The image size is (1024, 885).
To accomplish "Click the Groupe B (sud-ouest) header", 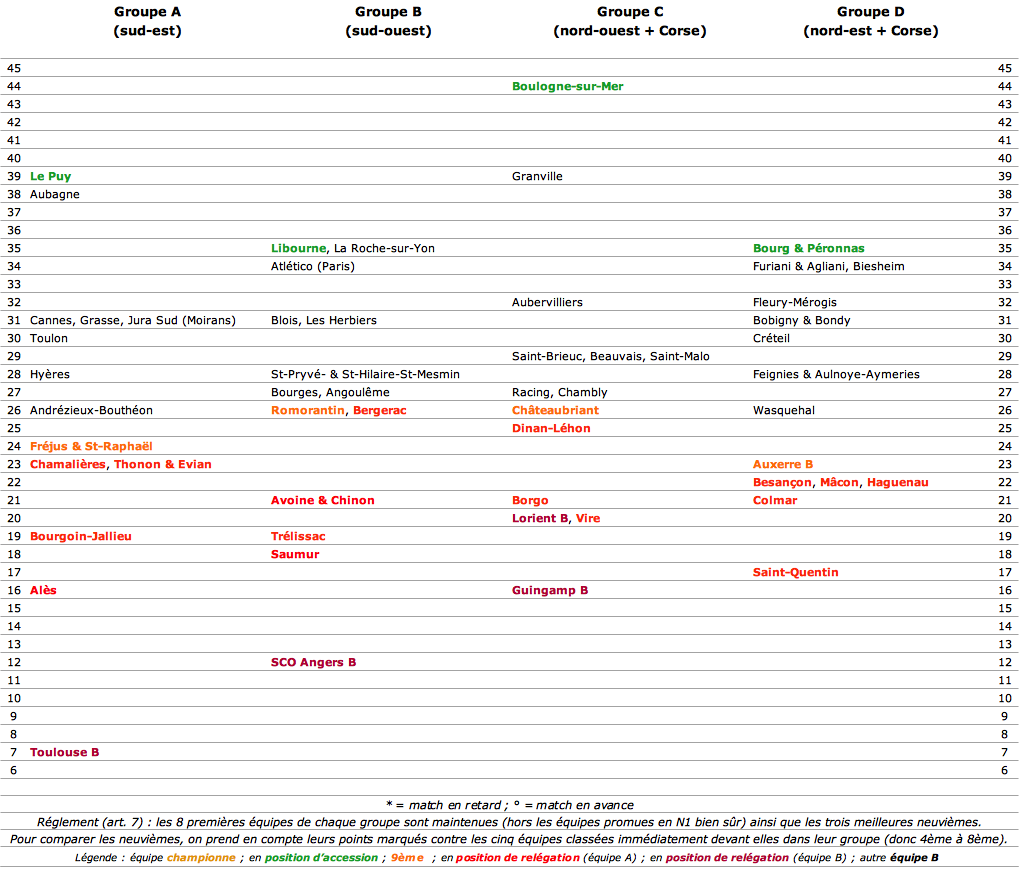I will 389,21.
